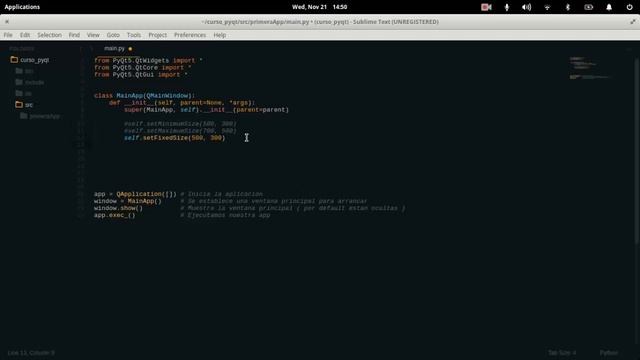The width and height of the screenshot is (640, 360).
Task: Open the File menu
Action: pyautogui.click(x=8, y=35)
